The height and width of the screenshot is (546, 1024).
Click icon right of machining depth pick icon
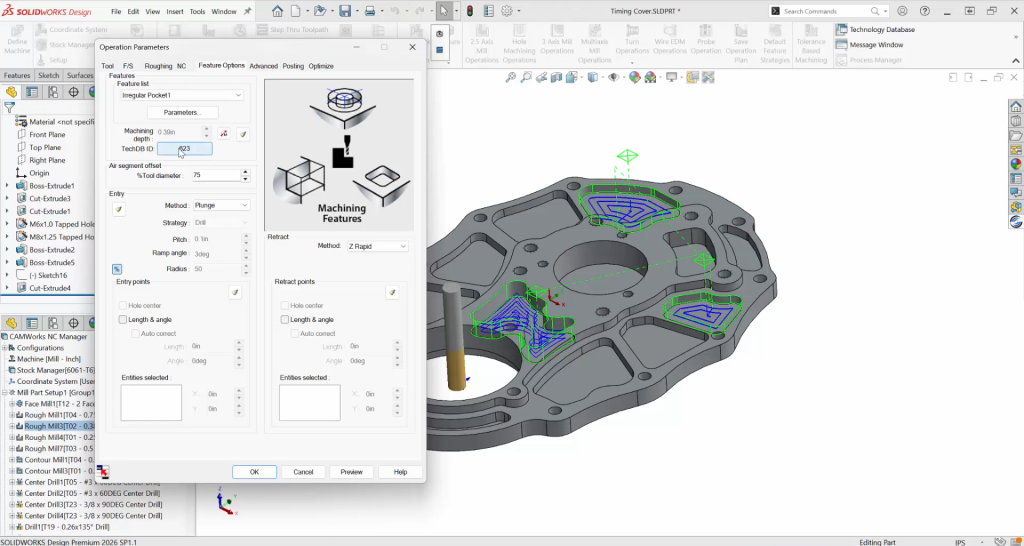243,134
